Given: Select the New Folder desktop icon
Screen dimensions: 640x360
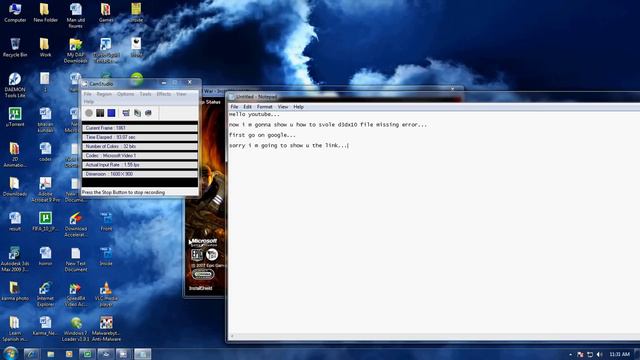Looking at the screenshot, I should point(45,13).
